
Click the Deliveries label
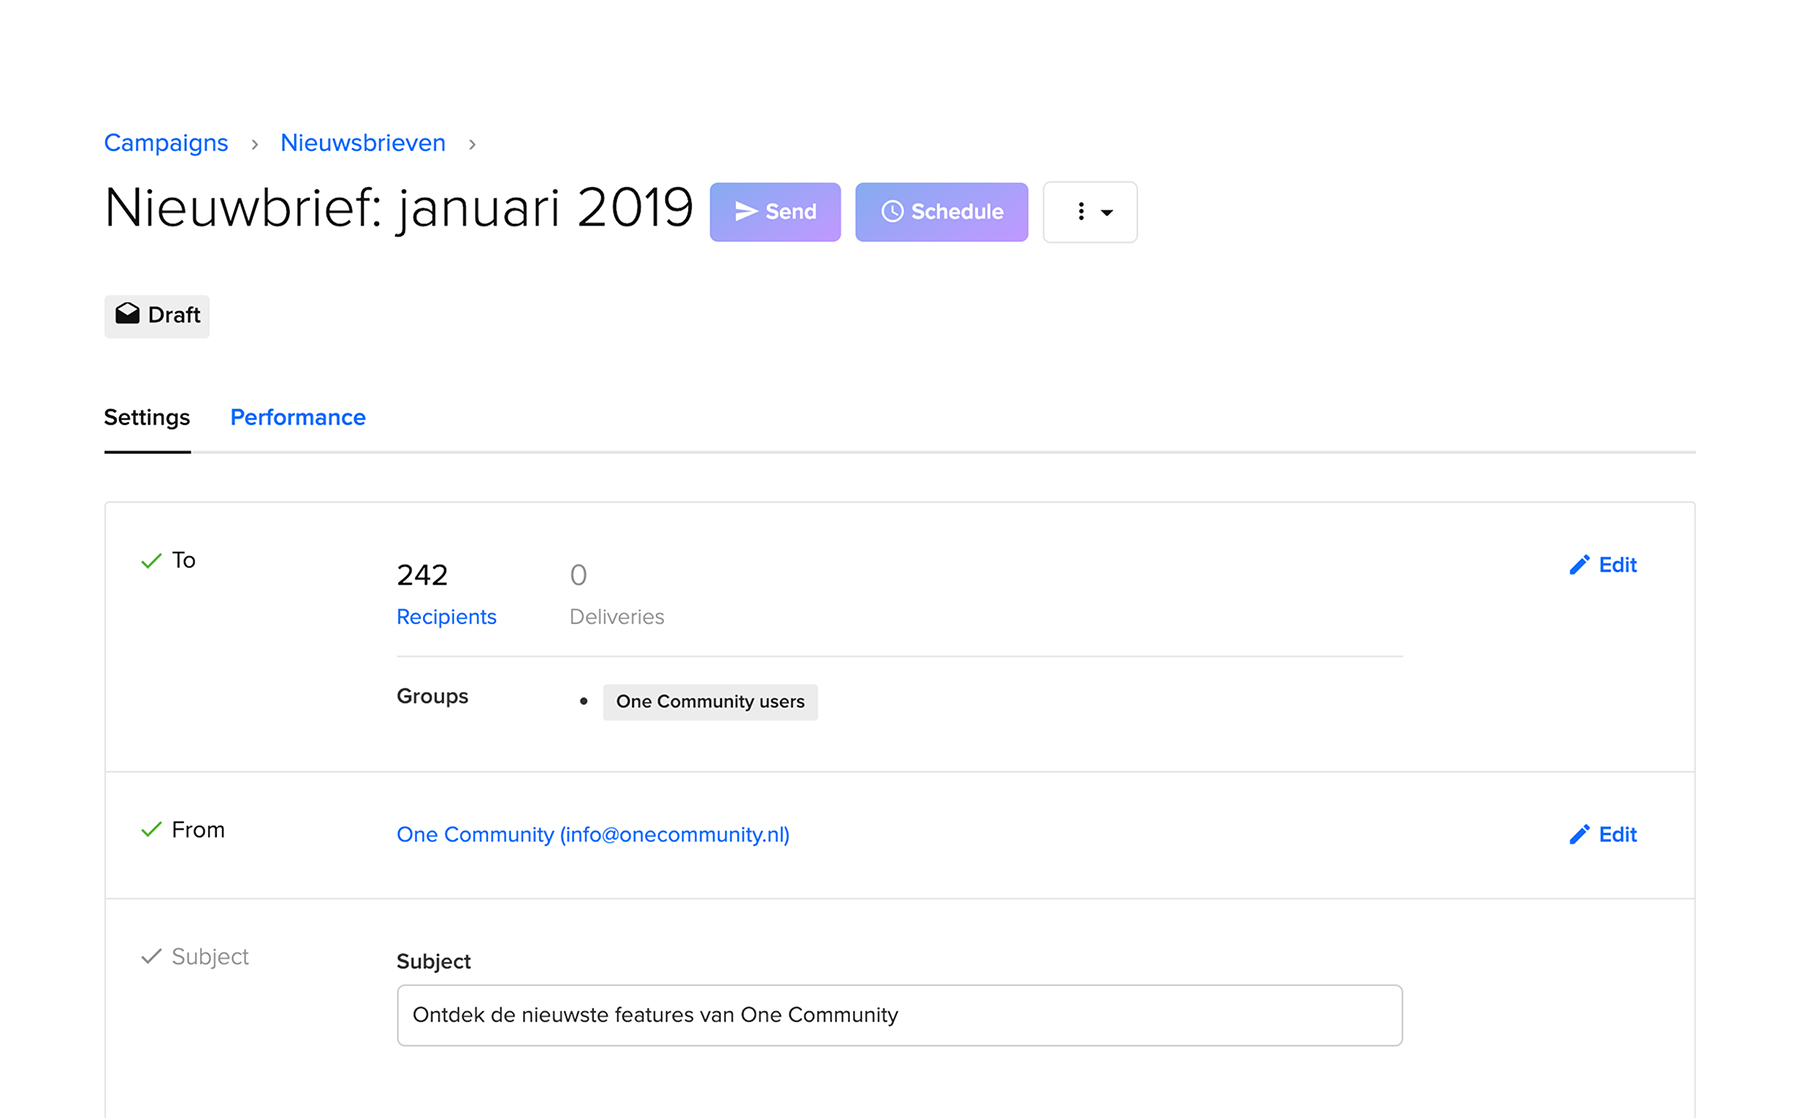(617, 617)
